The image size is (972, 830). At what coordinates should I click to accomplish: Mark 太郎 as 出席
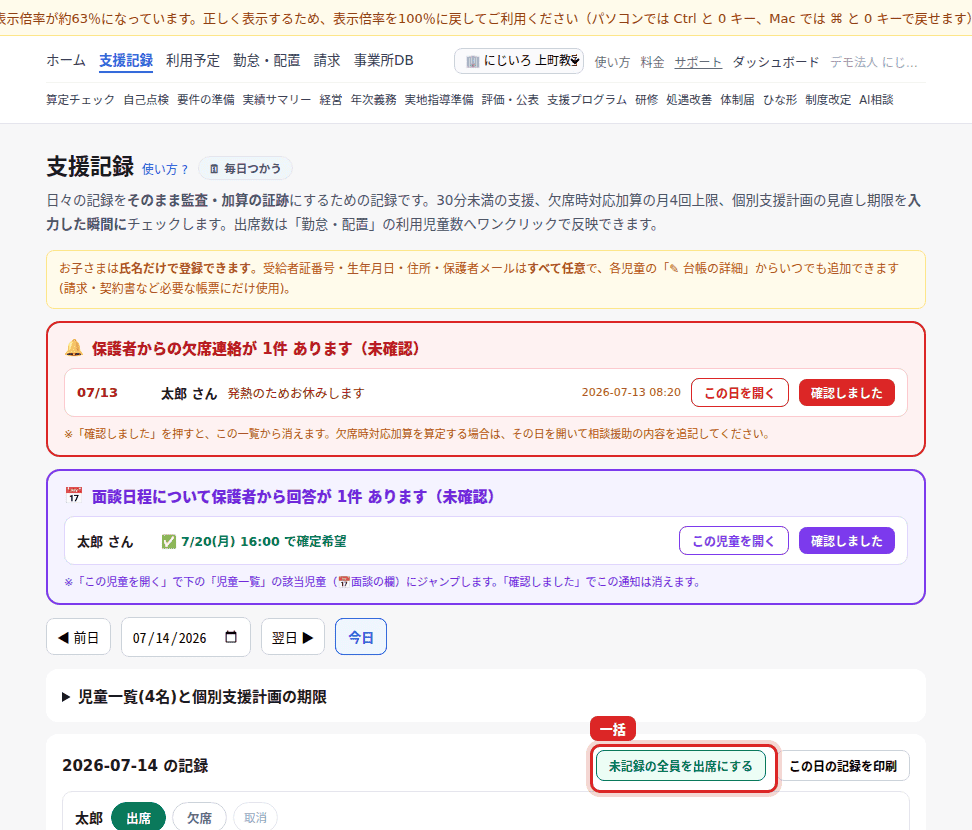click(x=138, y=818)
